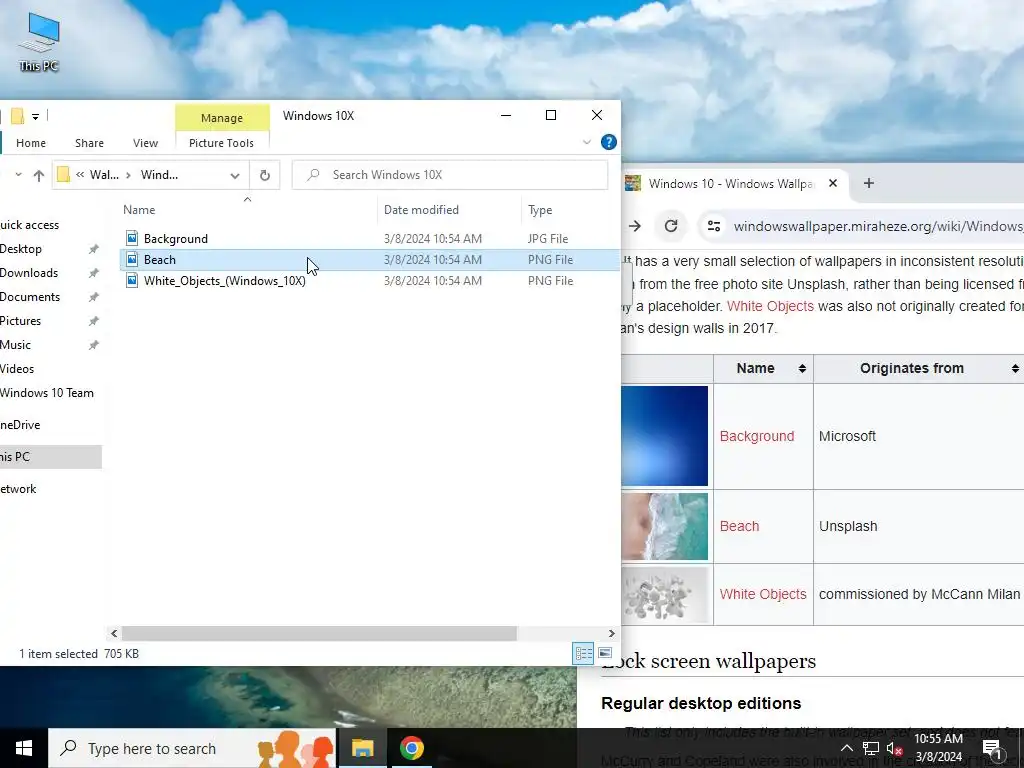Expand the File Explorer ribbon chevron
Image resolution: width=1024 pixels, height=768 pixels.
pos(586,142)
